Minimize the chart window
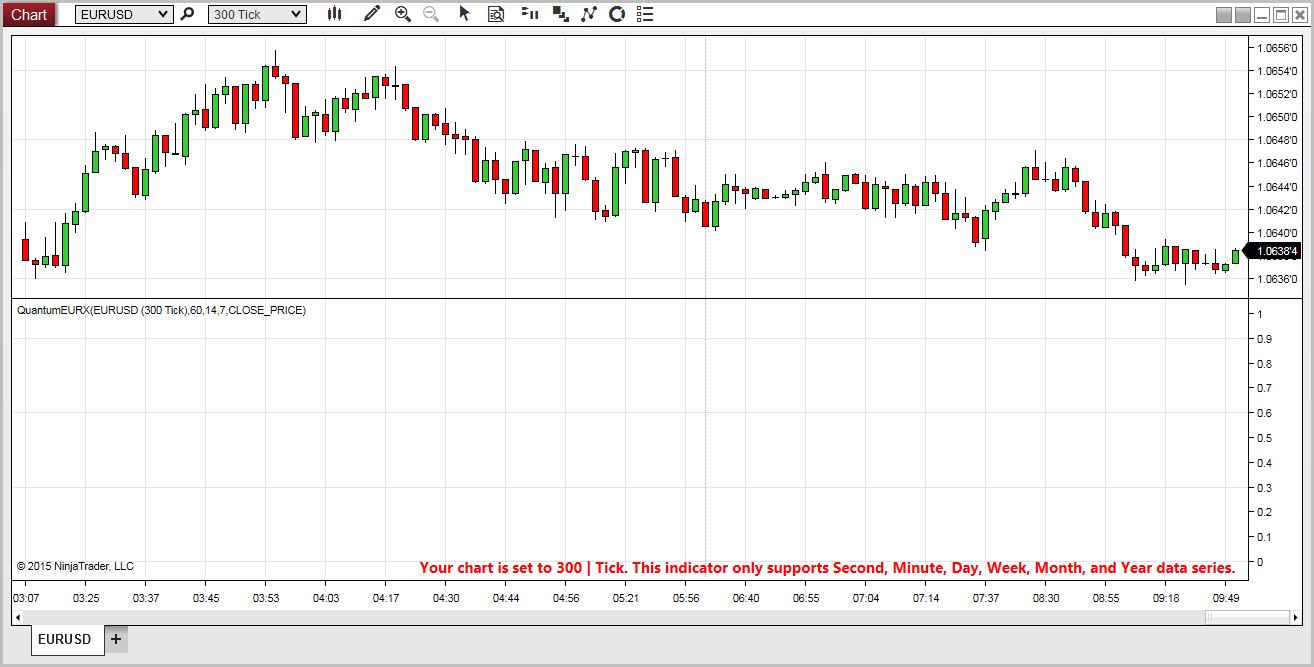Image resolution: width=1314 pixels, height=667 pixels. tap(1262, 15)
